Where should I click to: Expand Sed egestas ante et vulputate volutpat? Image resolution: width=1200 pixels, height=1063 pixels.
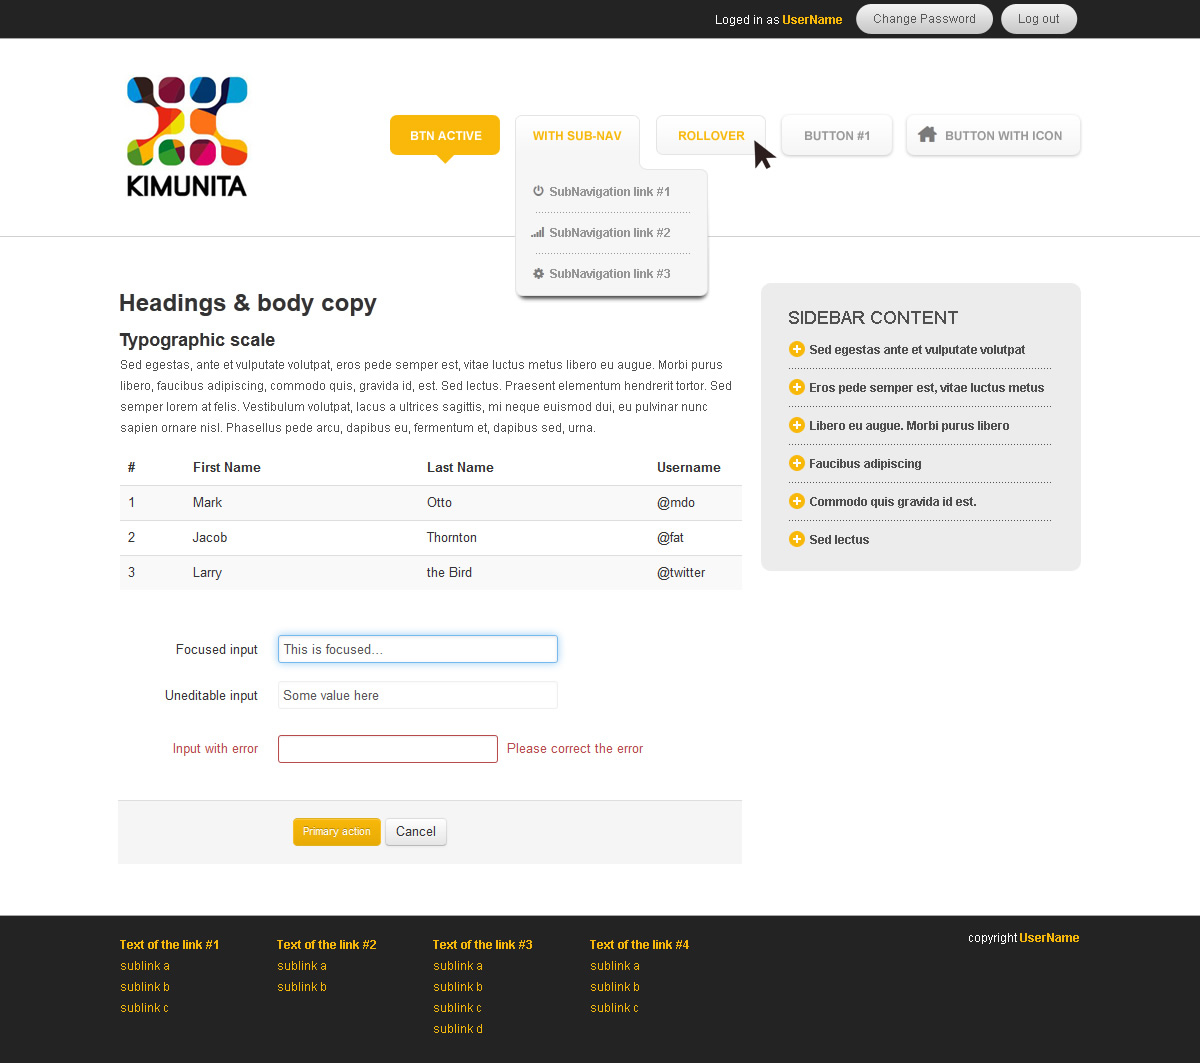[x=917, y=349]
